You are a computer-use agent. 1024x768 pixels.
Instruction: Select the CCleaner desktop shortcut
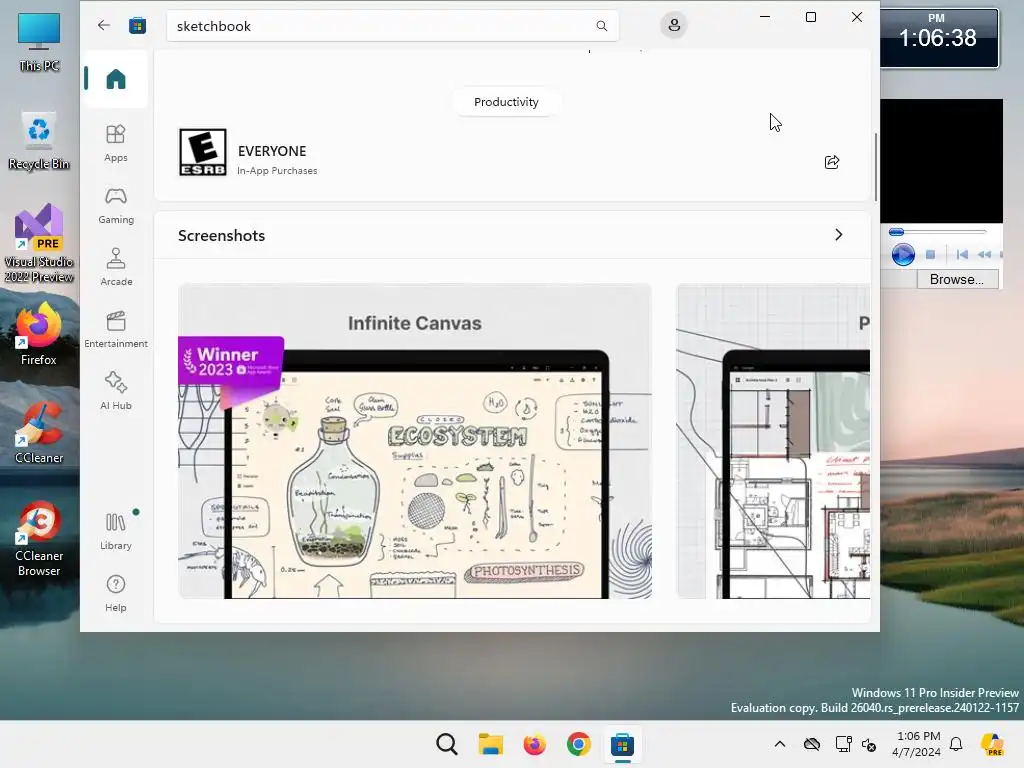coord(39,432)
